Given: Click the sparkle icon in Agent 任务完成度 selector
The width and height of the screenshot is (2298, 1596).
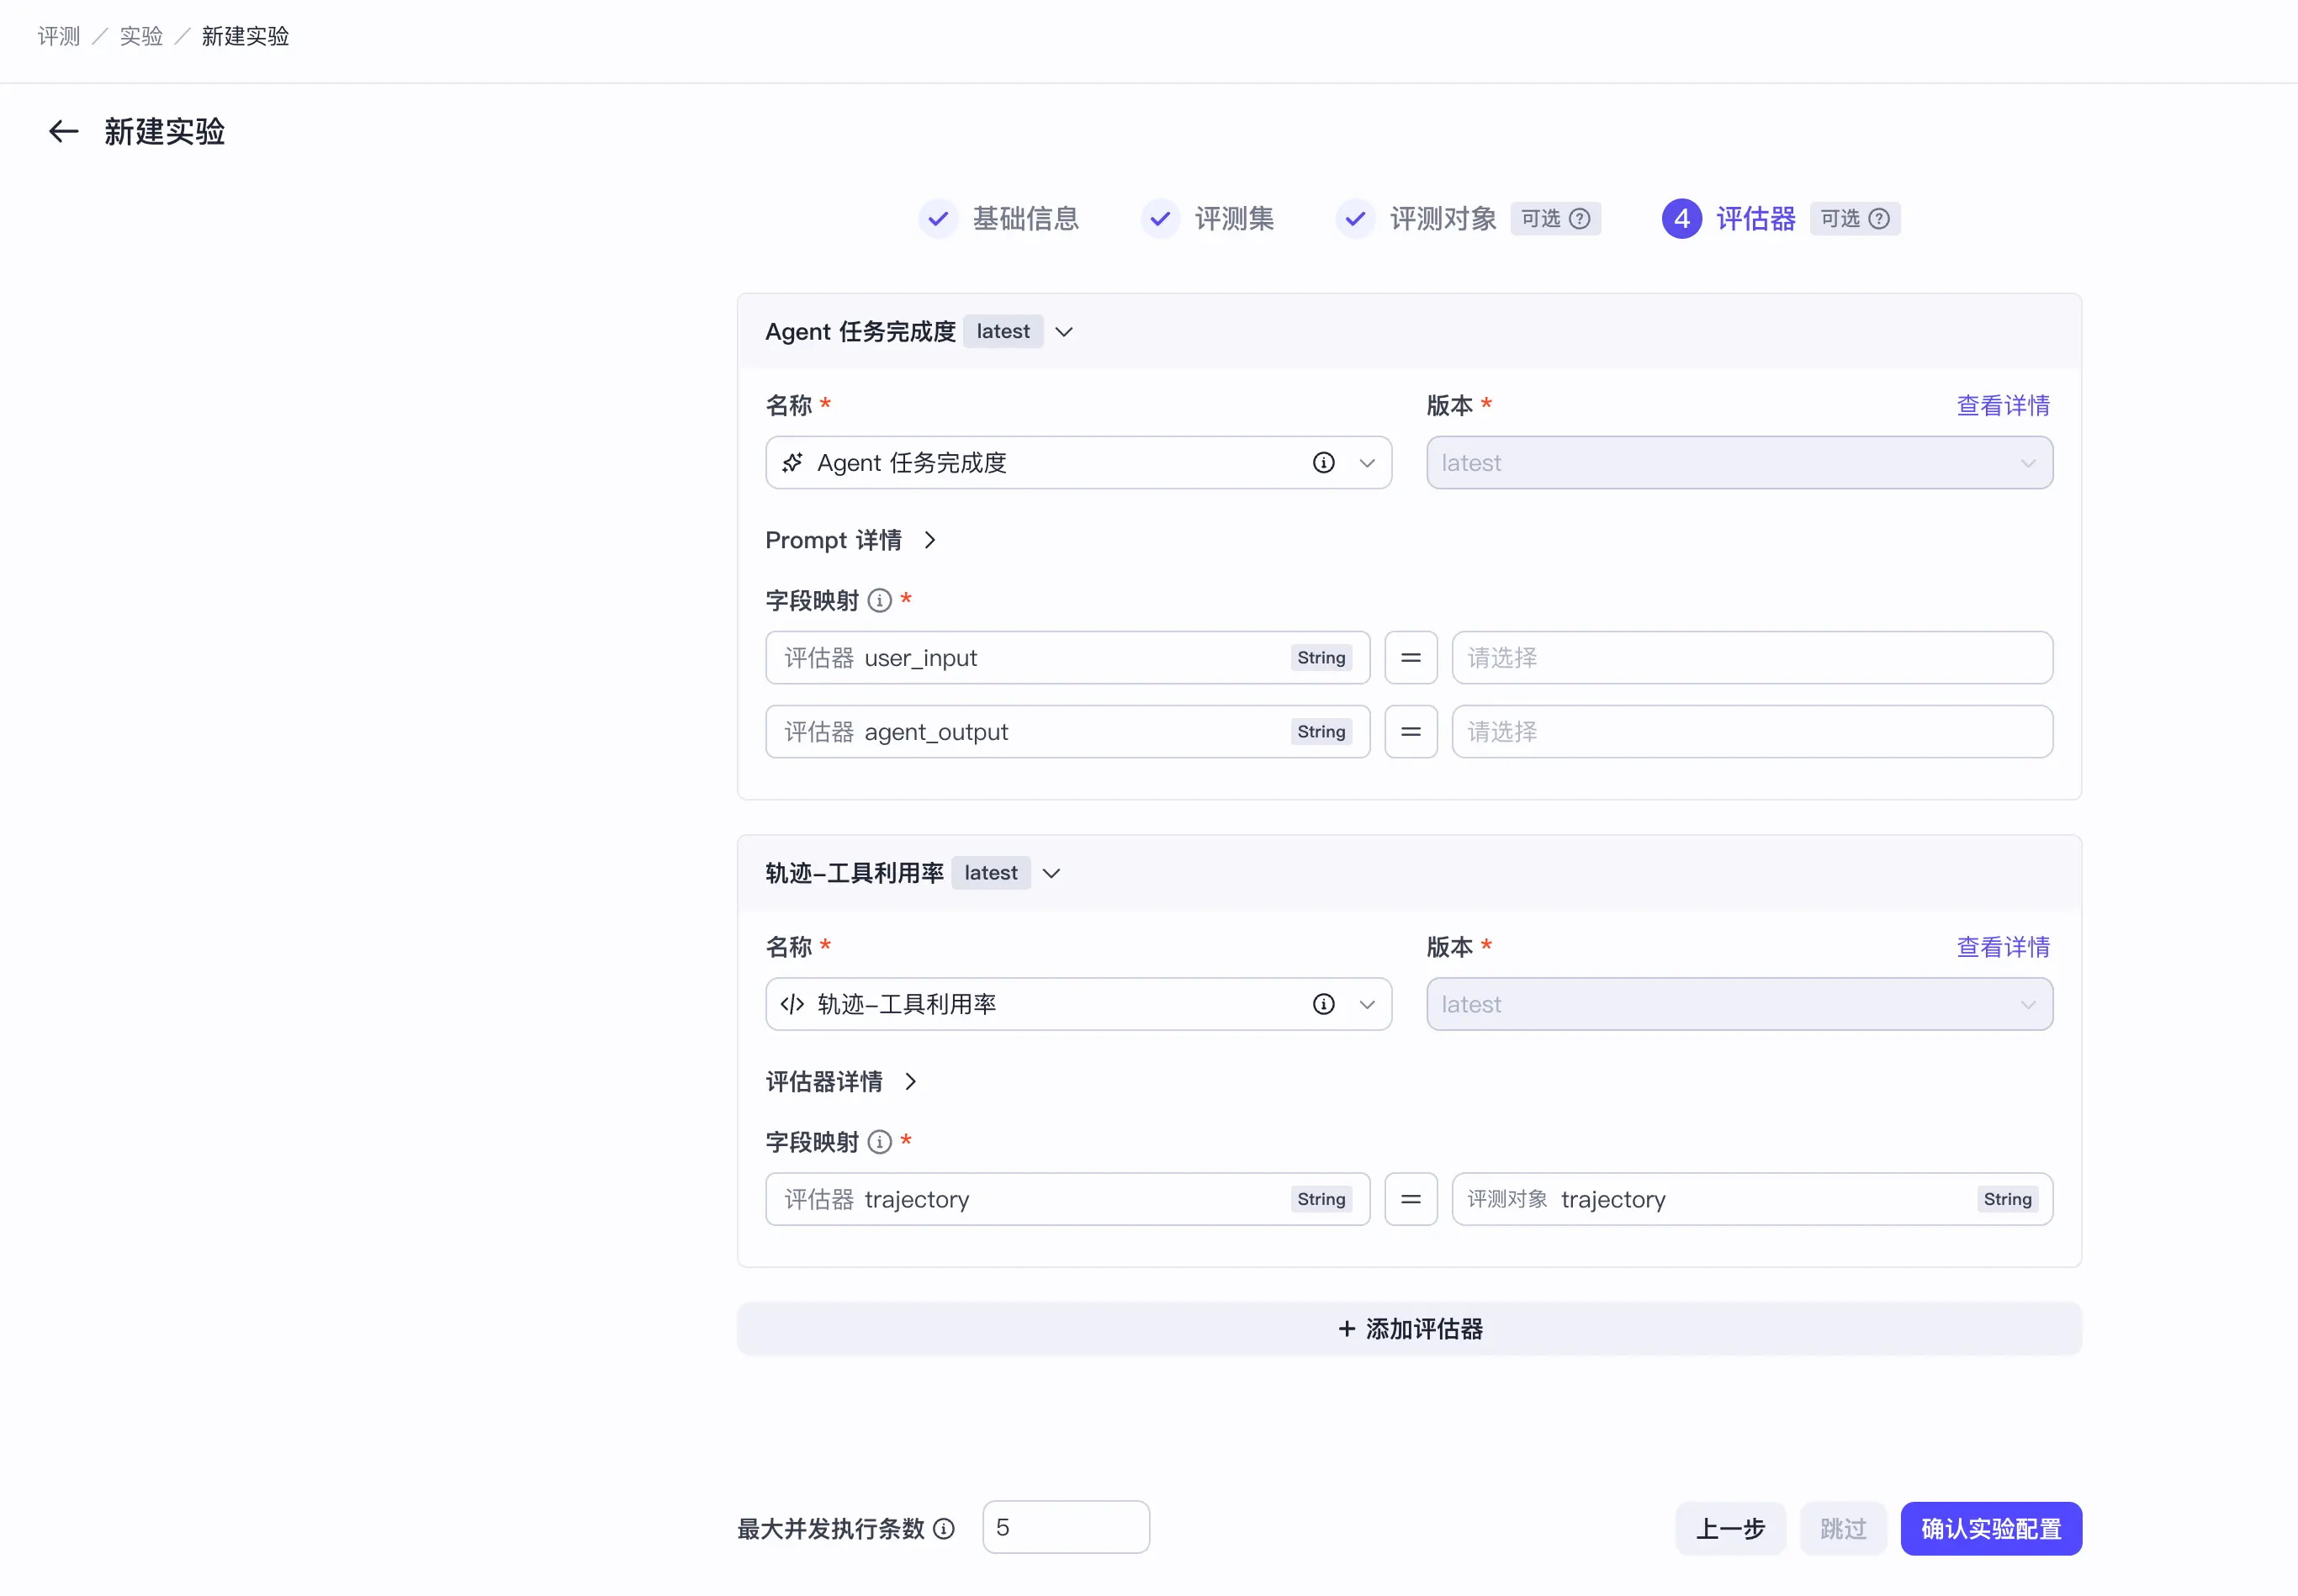Looking at the screenshot, I should 792,463.
